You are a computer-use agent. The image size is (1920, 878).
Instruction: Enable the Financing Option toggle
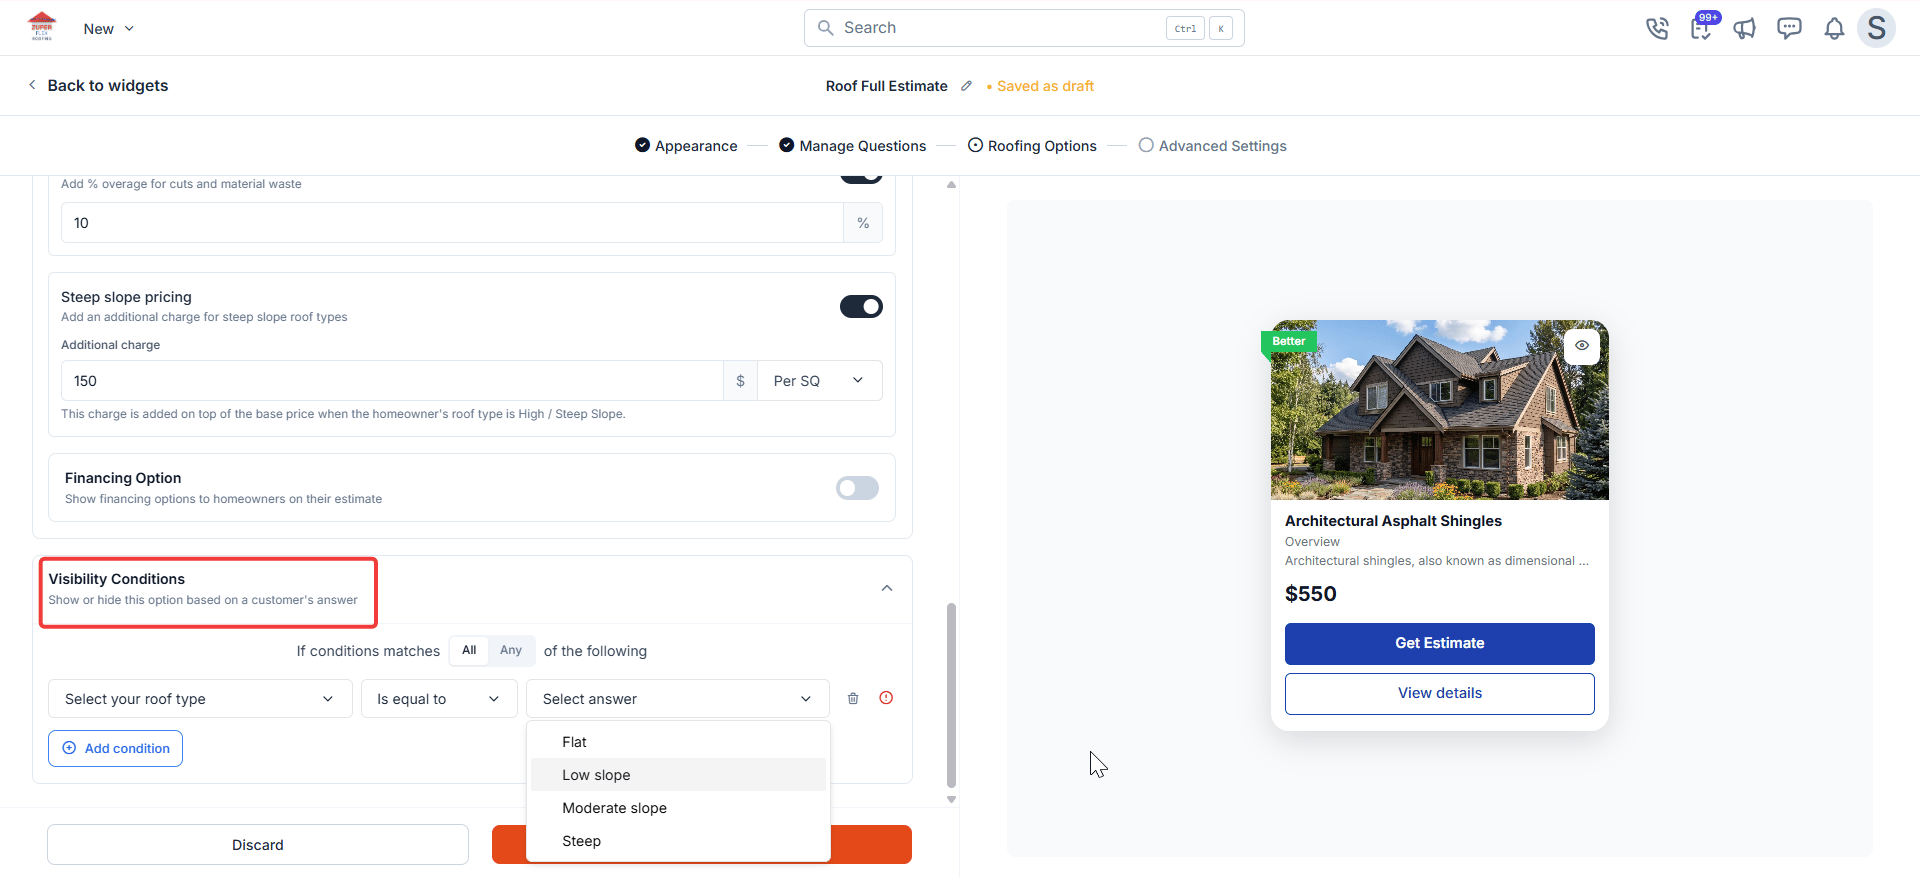pos(857,488)
